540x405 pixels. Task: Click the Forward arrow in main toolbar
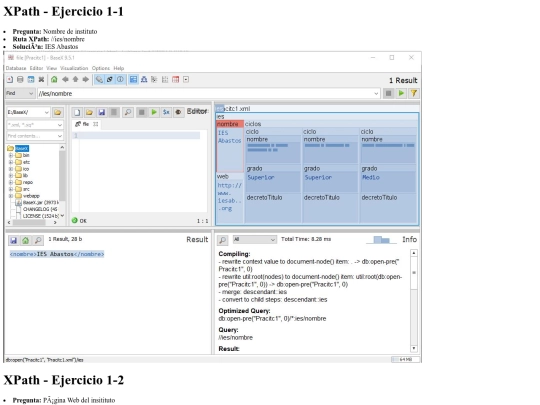(x=85, y=80)
